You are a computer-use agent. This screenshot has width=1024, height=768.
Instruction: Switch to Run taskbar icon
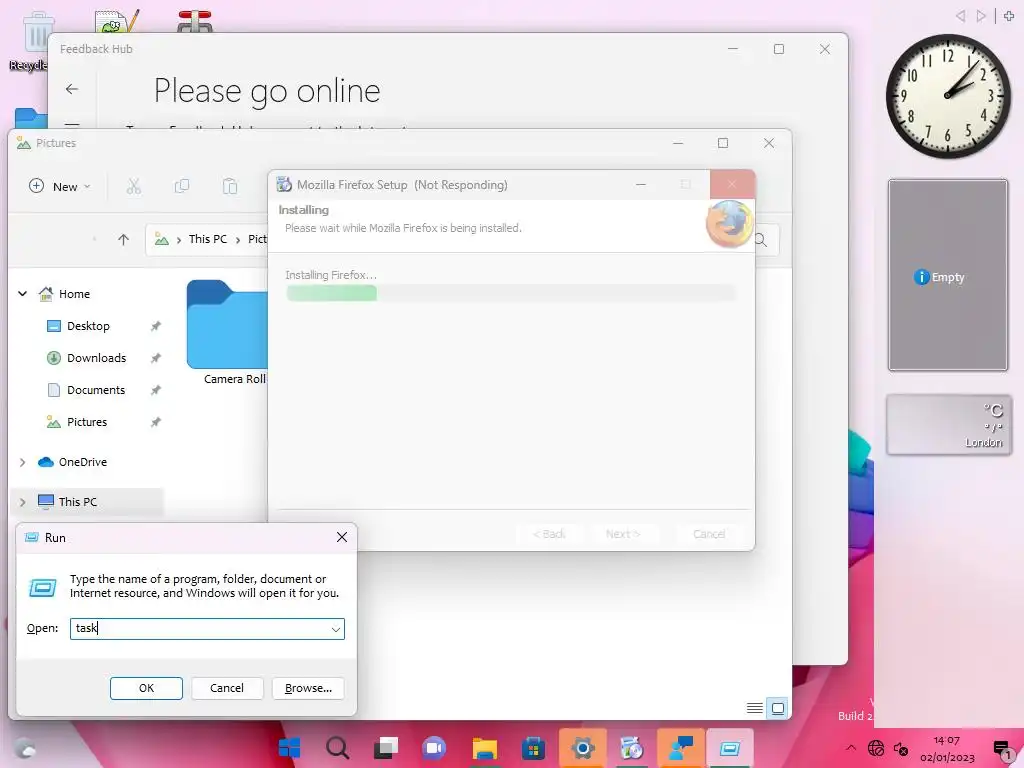(729, 748)
